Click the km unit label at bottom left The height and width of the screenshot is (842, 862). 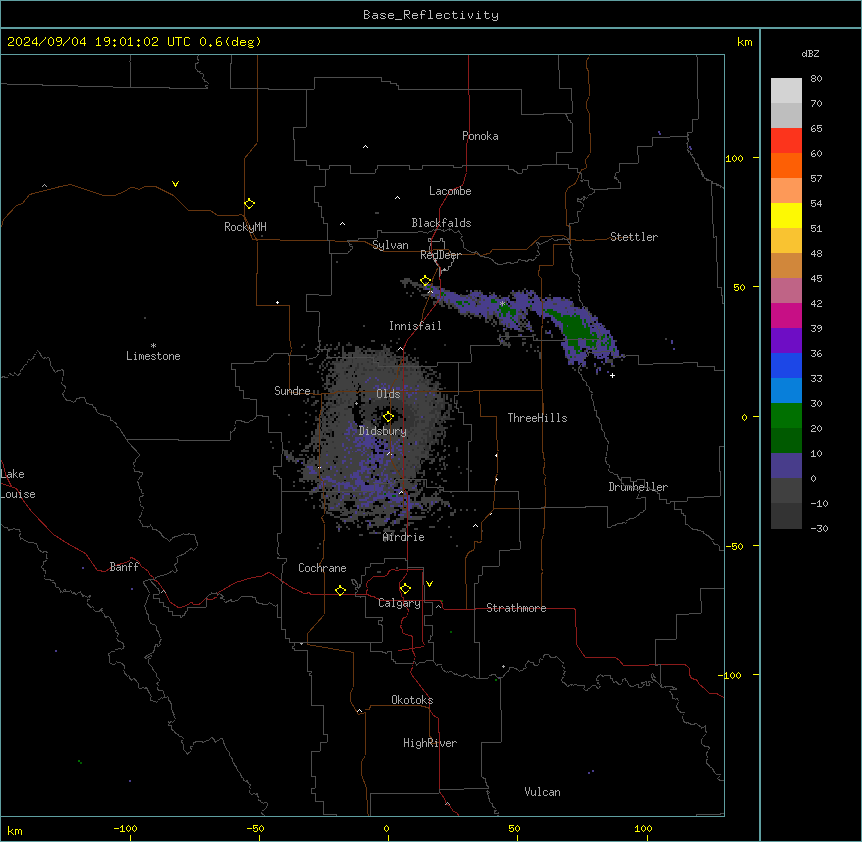15,831
